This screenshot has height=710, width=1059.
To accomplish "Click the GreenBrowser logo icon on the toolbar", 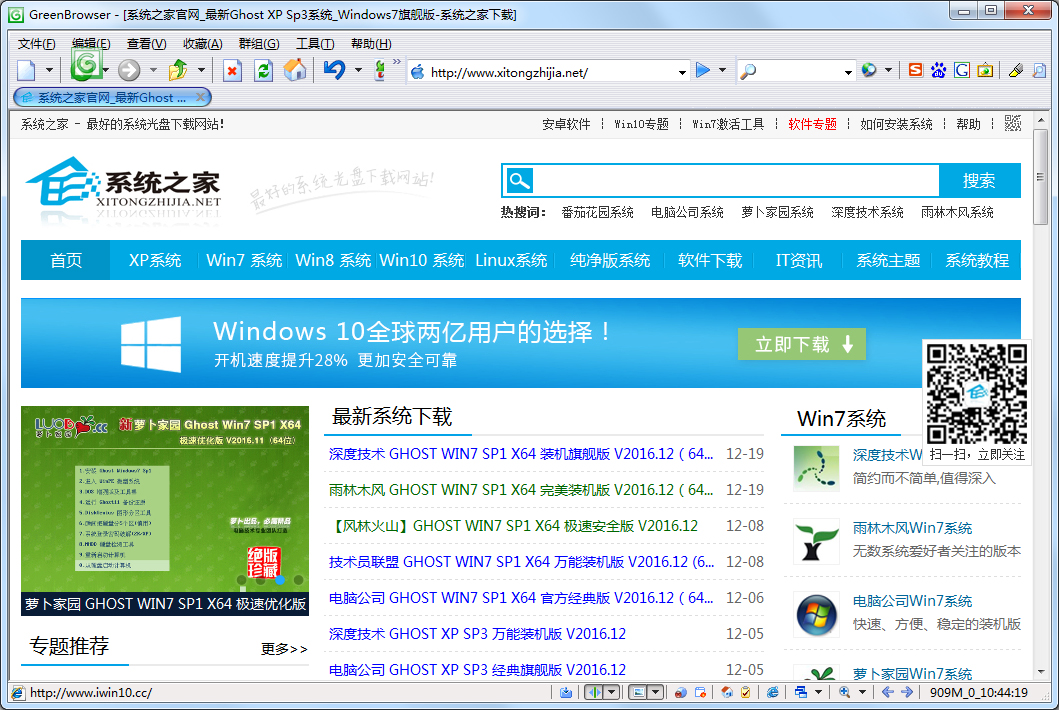I will pyautogui.click(x=86, y=70).
